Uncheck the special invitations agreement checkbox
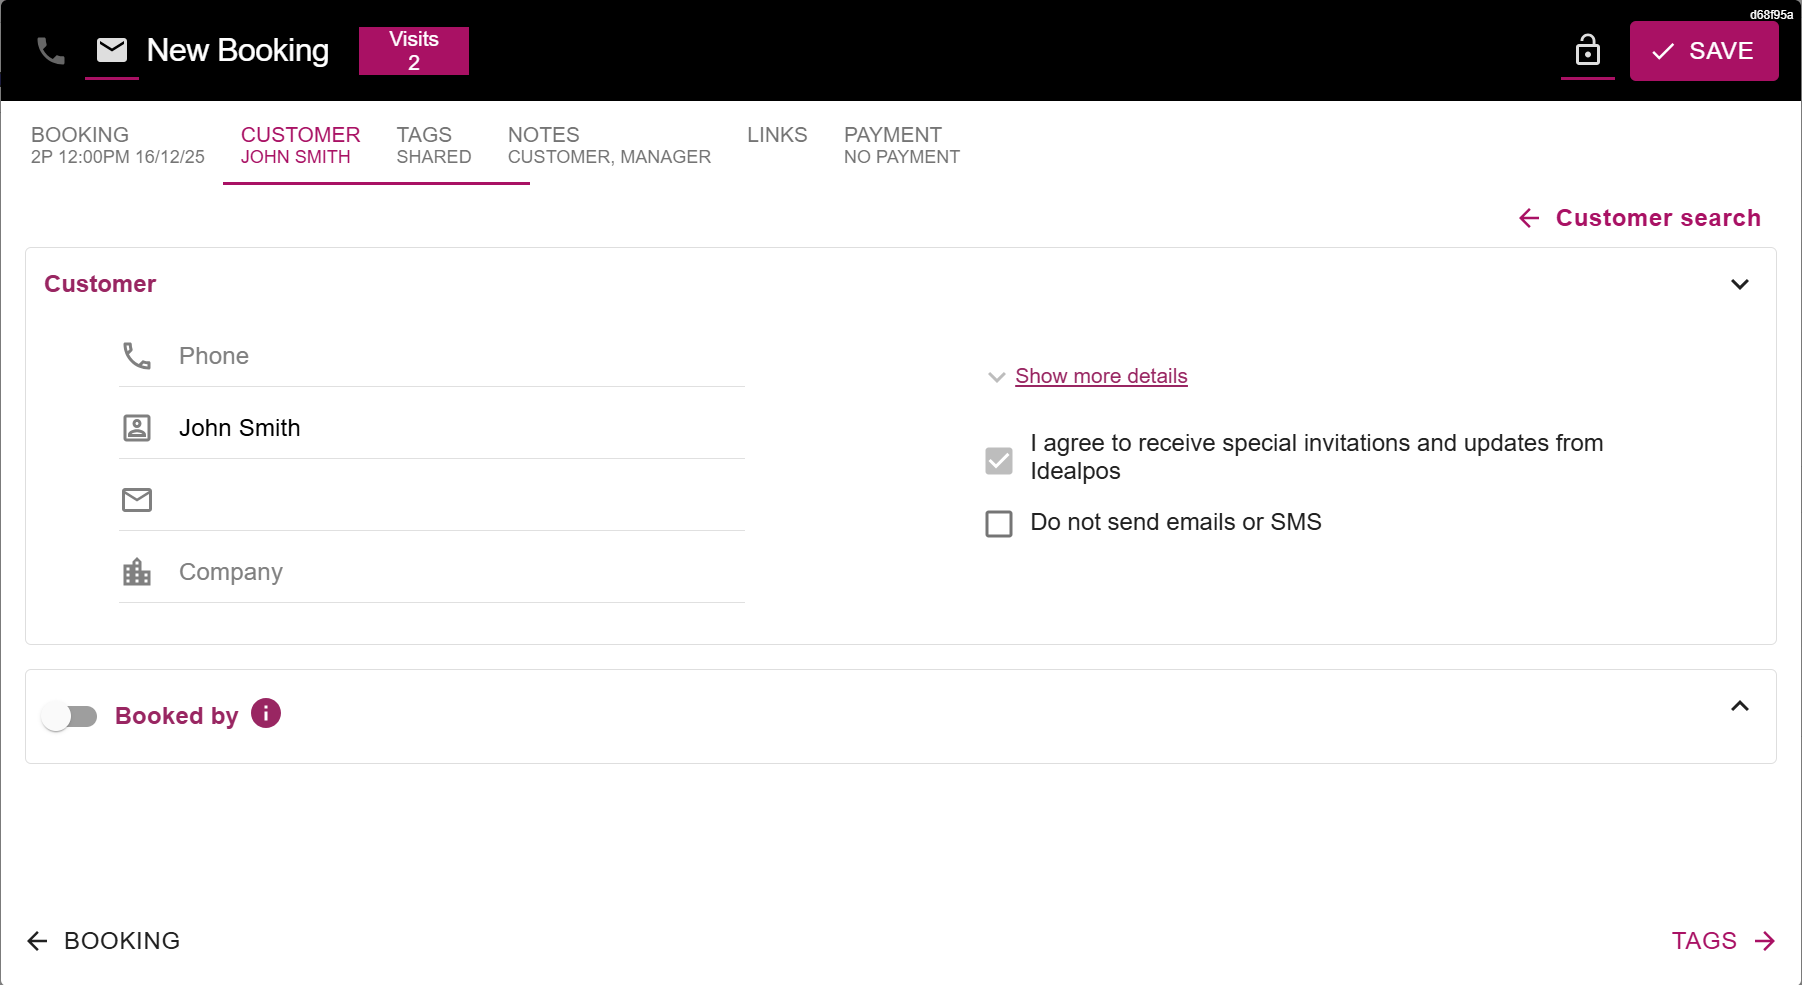 (999, 460)
